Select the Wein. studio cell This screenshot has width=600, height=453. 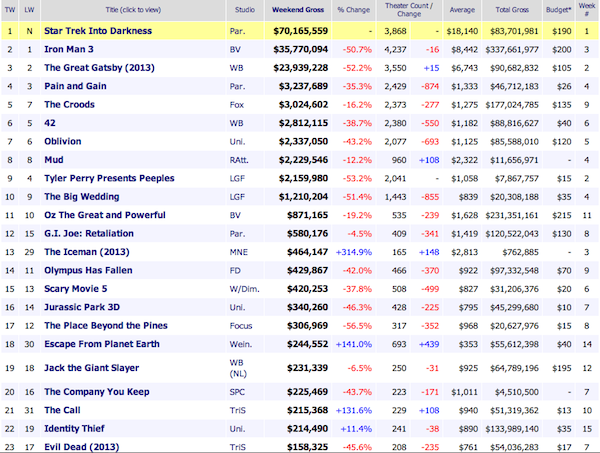240,344
